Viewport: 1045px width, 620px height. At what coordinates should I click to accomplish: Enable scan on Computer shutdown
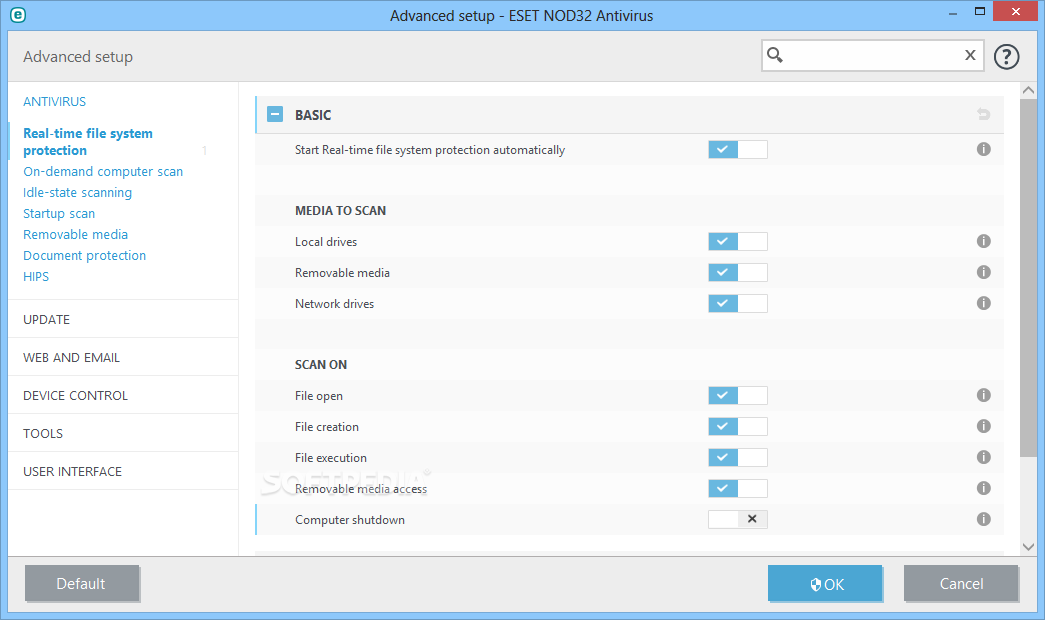pyautogui.click(x=738, y=519)
